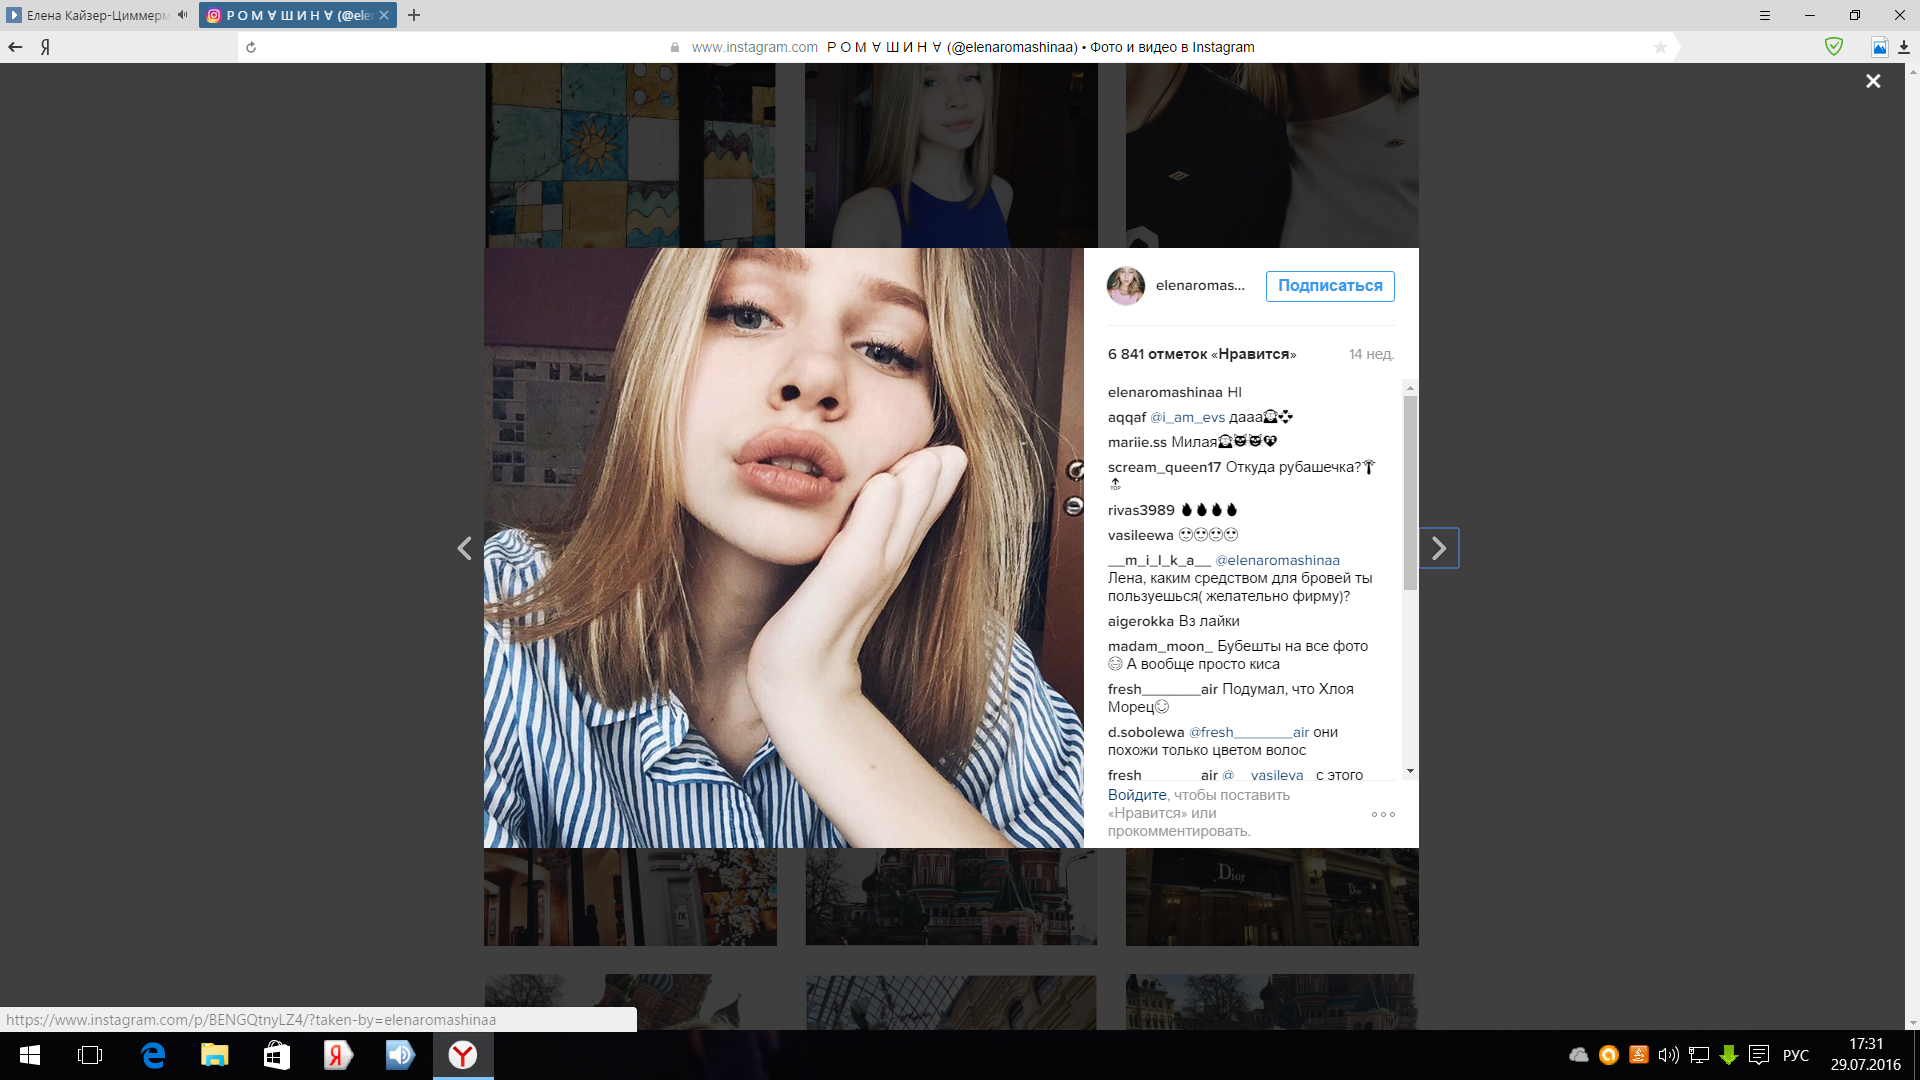1920x1080 pixels.
Task: Reload the page with the refresh icon
Action: [251, 47]
